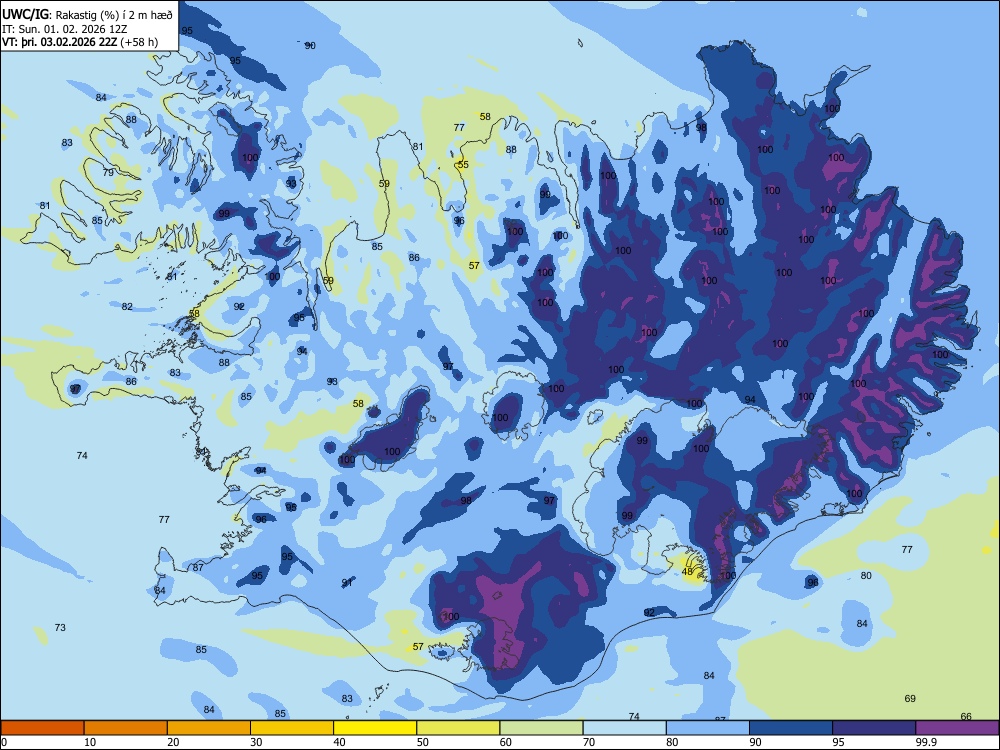Viewport: 1000px width, 750px height.
Task: Click the lightest blue 70–80 legend swatch
Action: click(x=625, y=728)
